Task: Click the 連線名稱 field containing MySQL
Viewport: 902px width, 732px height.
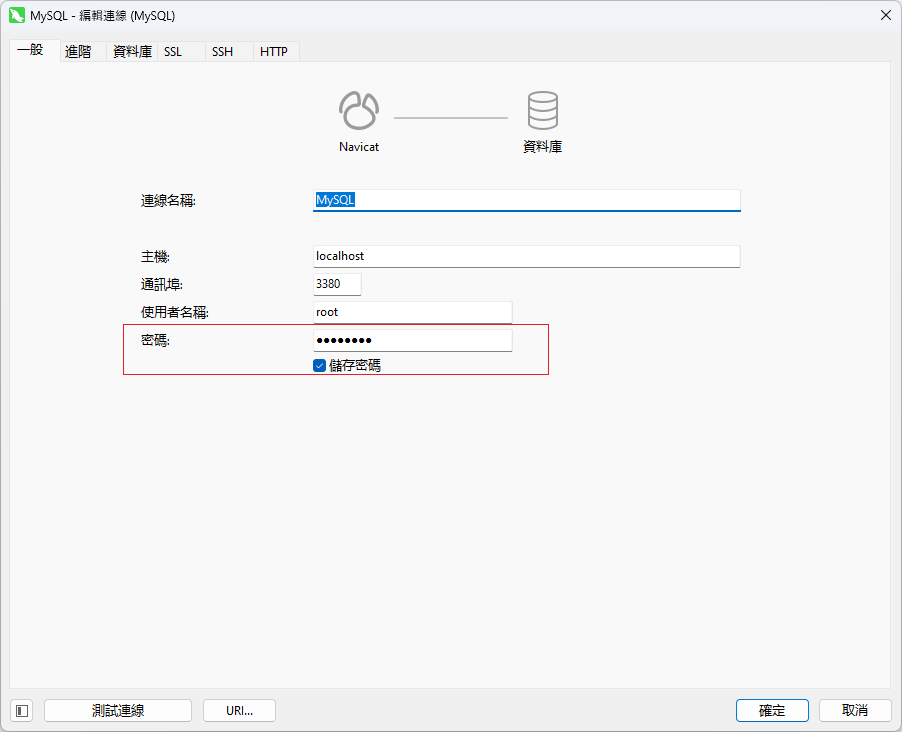Action: 526,200
